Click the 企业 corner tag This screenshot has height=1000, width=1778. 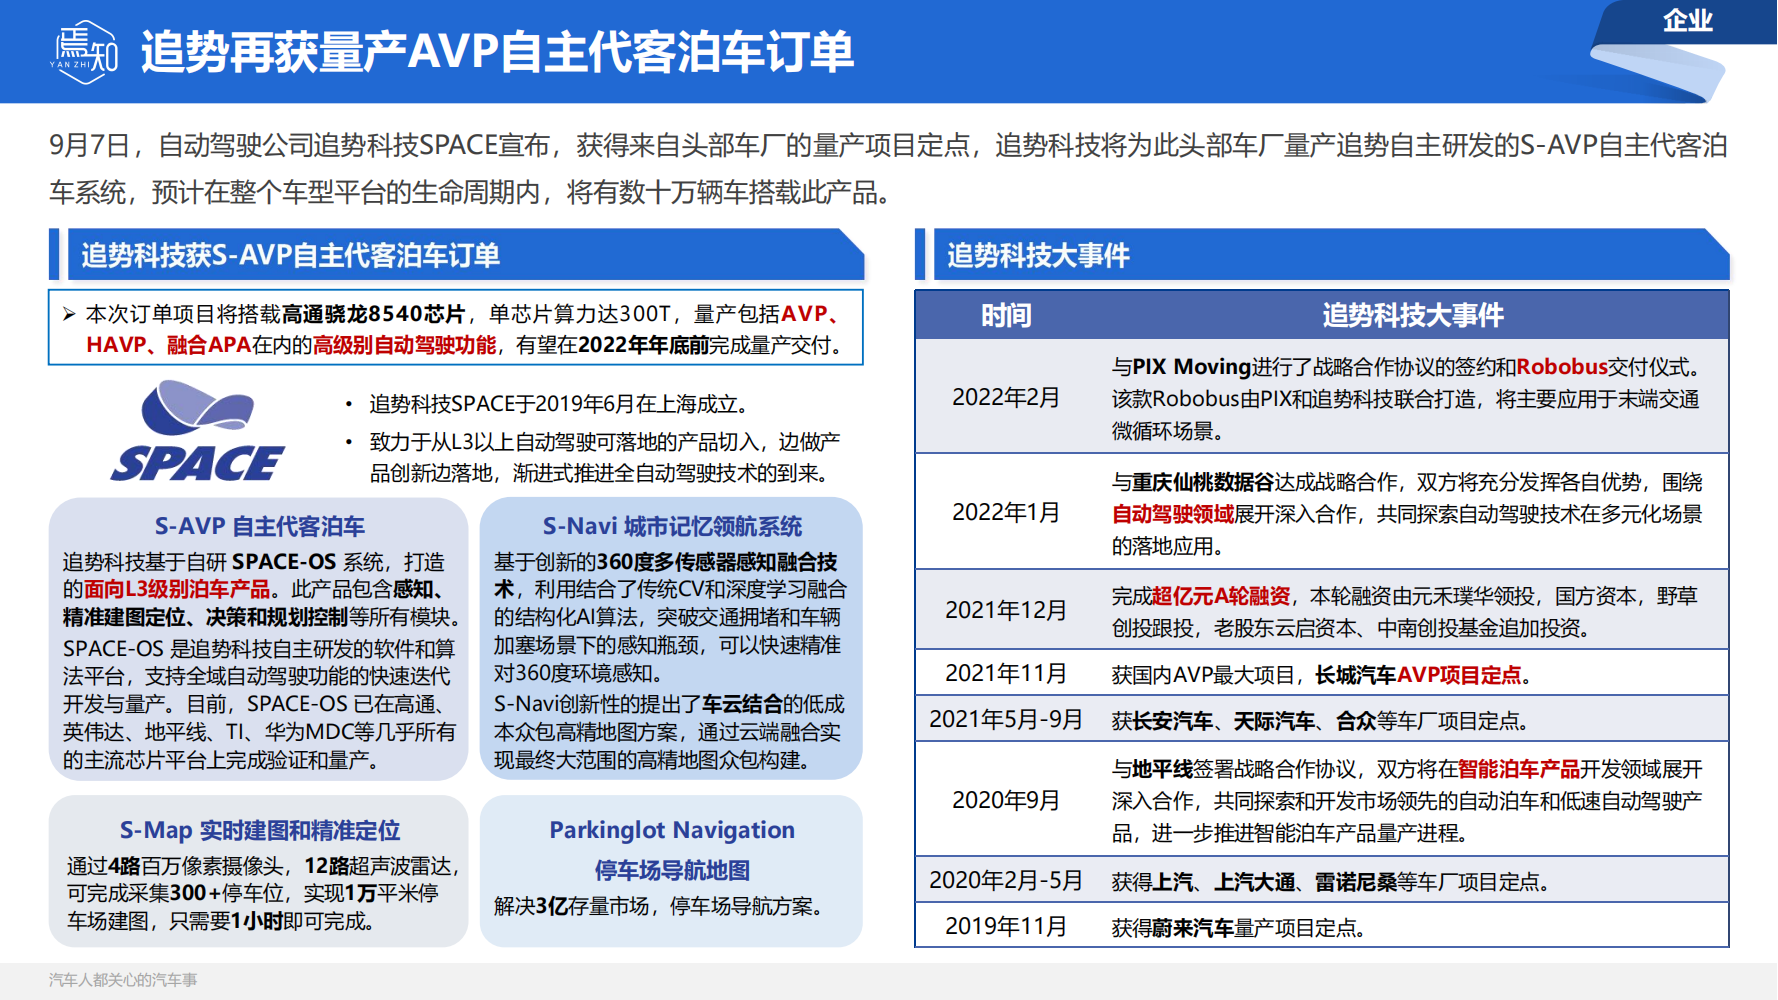click(1688, 20)
